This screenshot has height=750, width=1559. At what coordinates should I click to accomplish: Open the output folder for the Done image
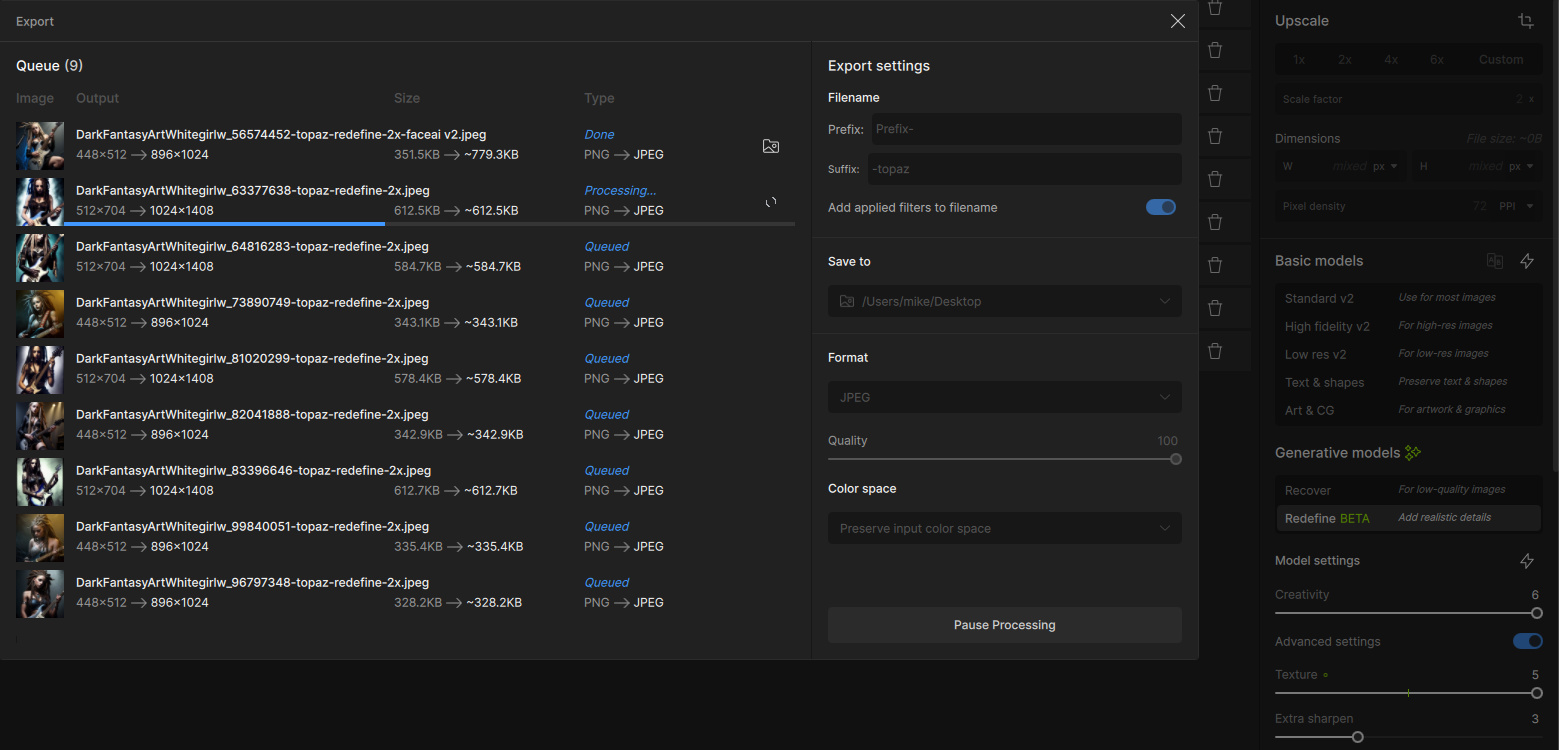(770, 146)
